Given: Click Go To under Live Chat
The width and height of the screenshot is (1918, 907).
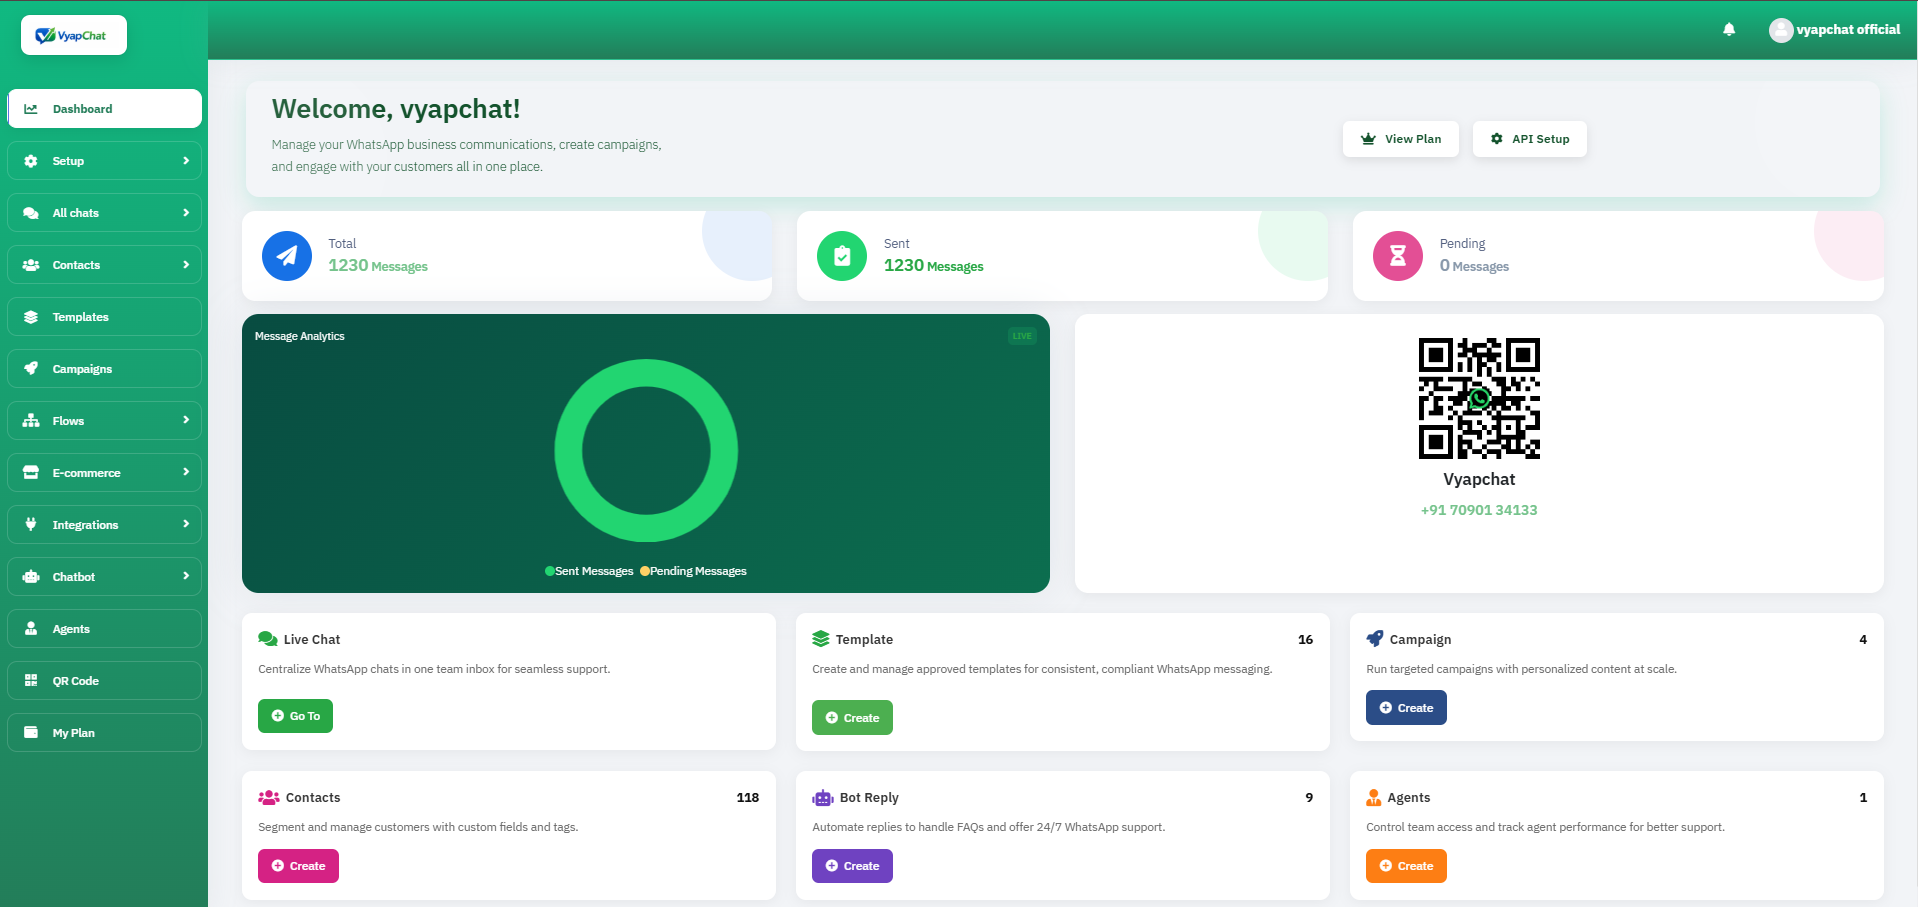Looking at the screenshot, I should point(295,716).
